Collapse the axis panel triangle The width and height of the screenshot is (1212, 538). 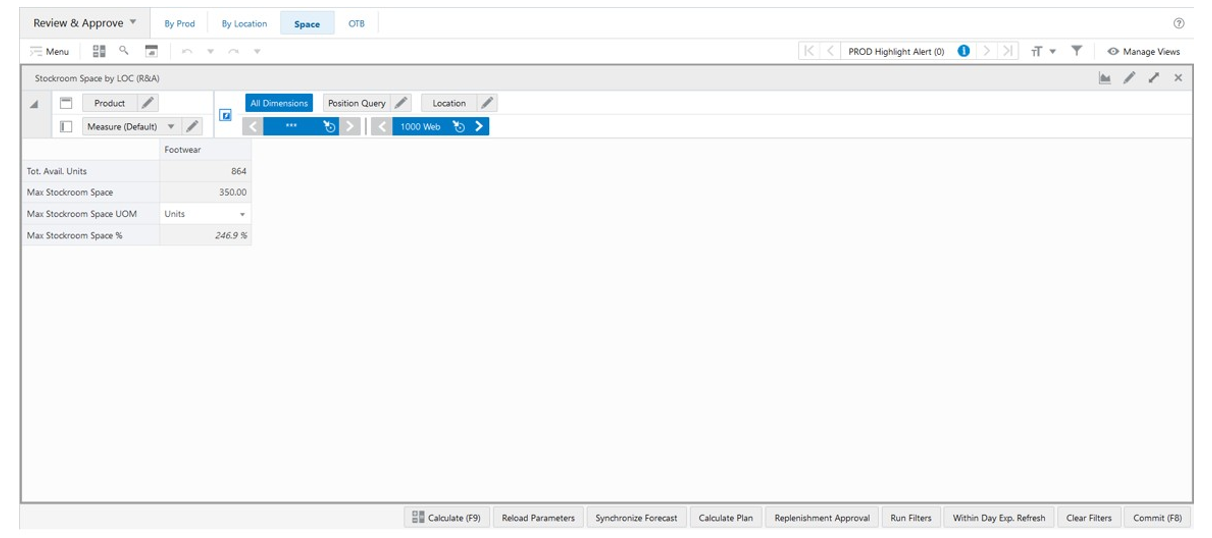click(x=34, y=104)
